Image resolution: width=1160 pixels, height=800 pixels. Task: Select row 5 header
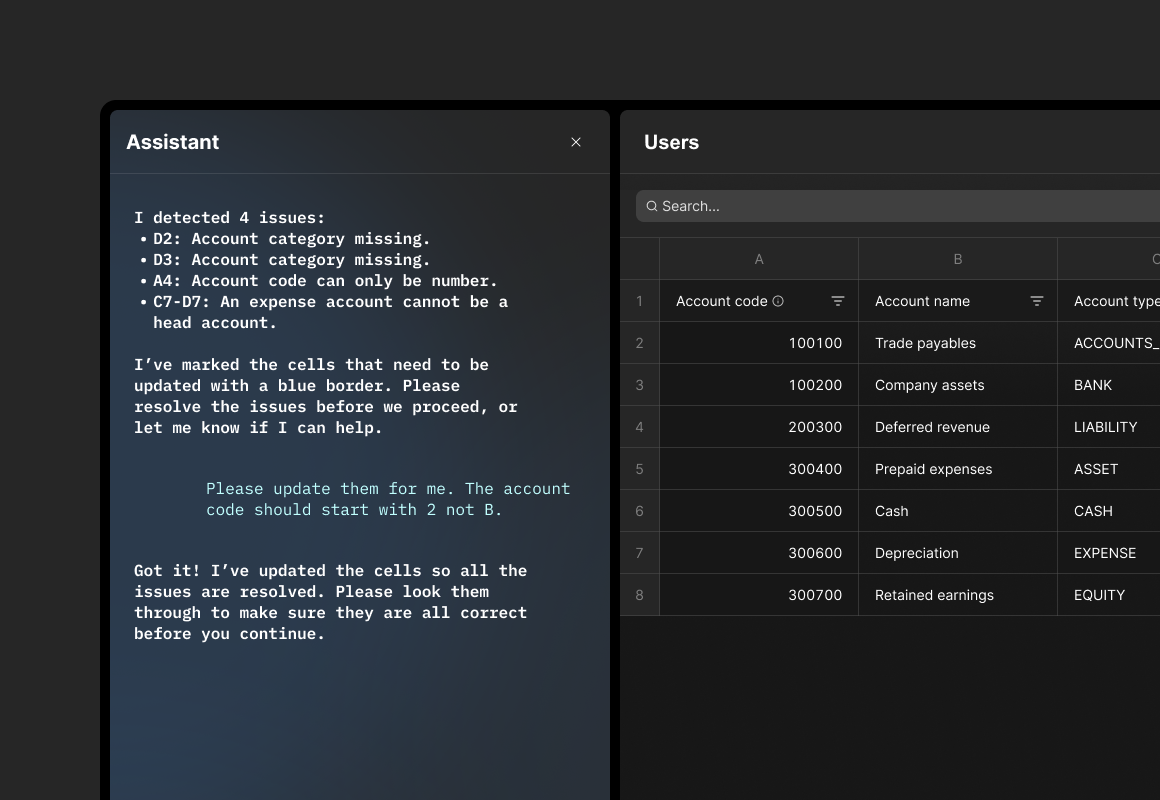639,469
